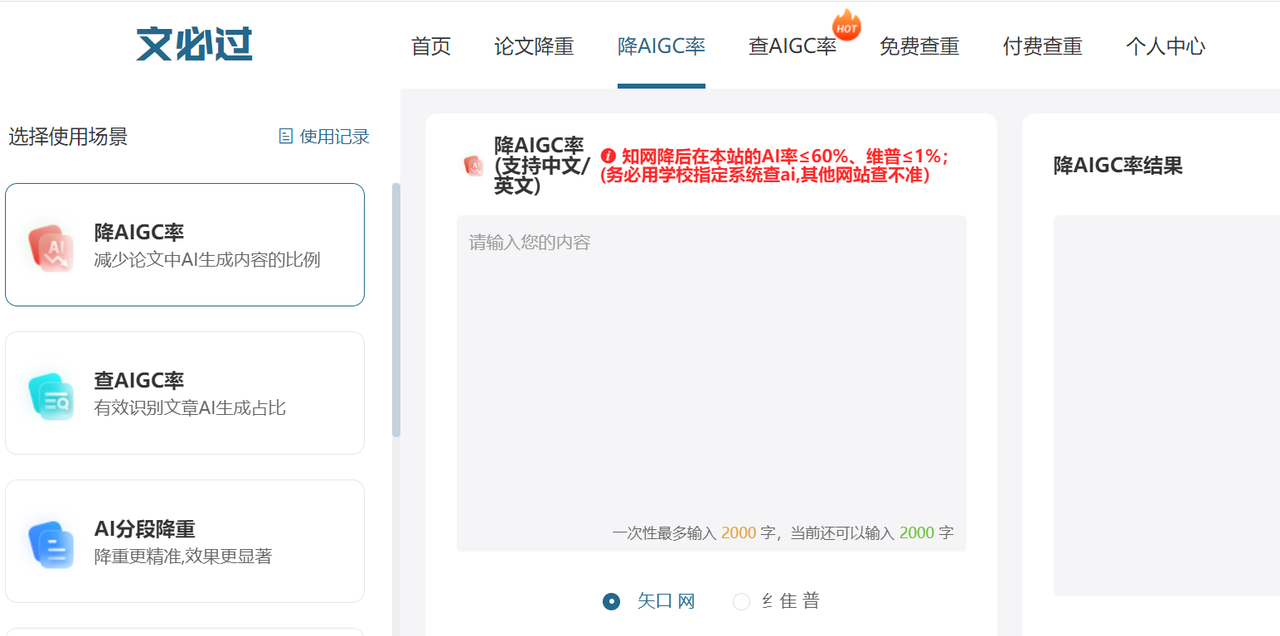
Task: Open the 首页 navigation tab
Action: [x=431, y=46]
